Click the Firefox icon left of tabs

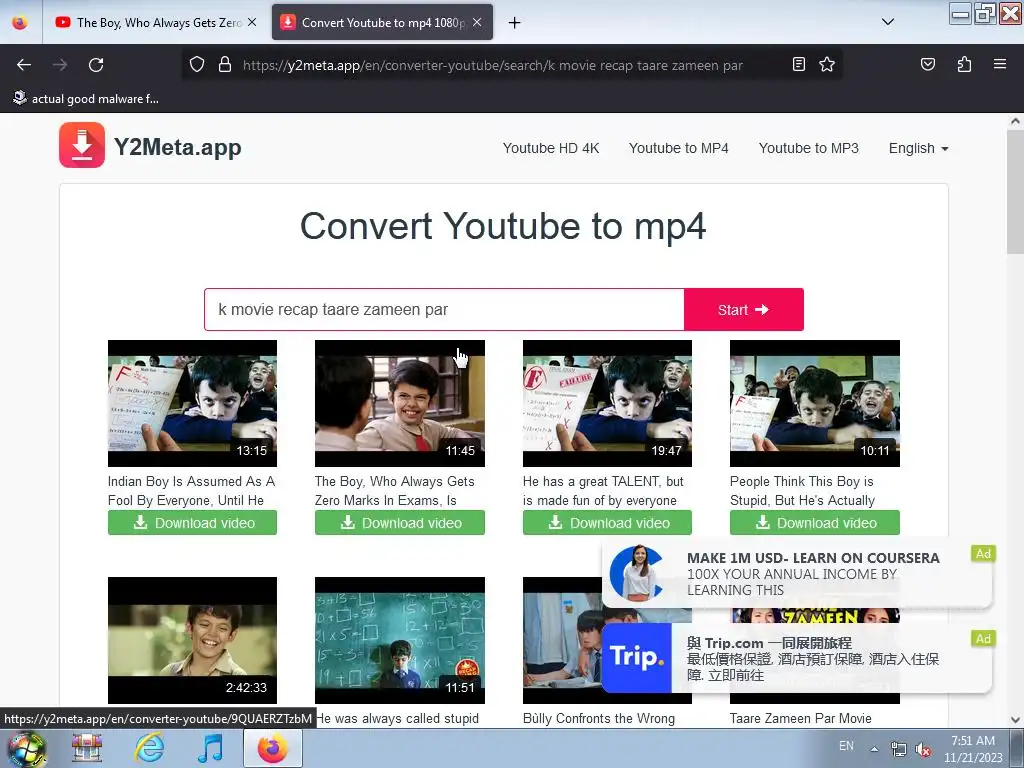click(x=20, y=22)
